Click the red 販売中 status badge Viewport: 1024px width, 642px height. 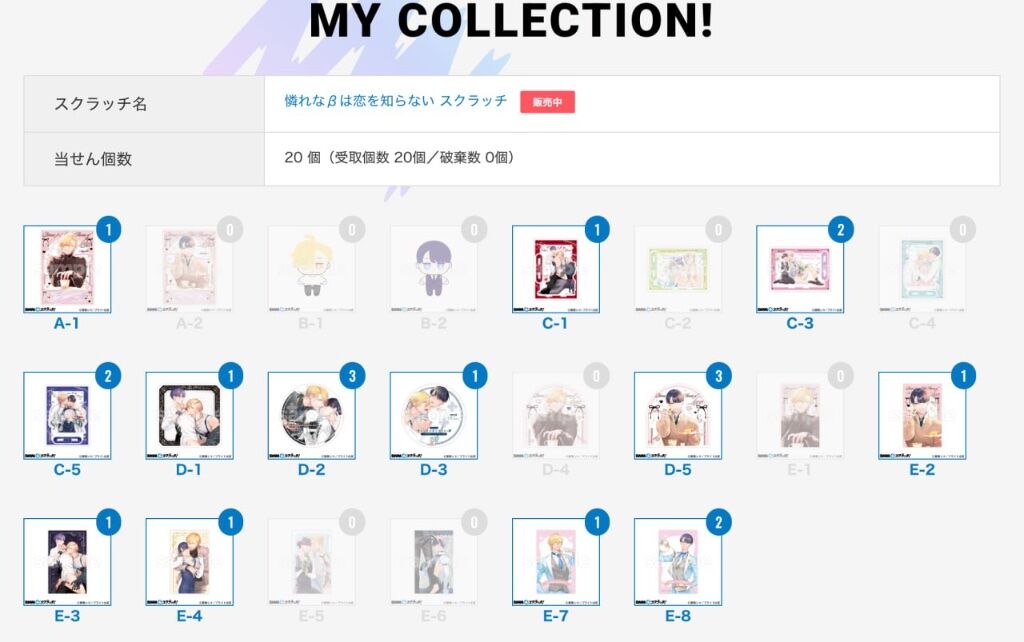tap(547, 102)
